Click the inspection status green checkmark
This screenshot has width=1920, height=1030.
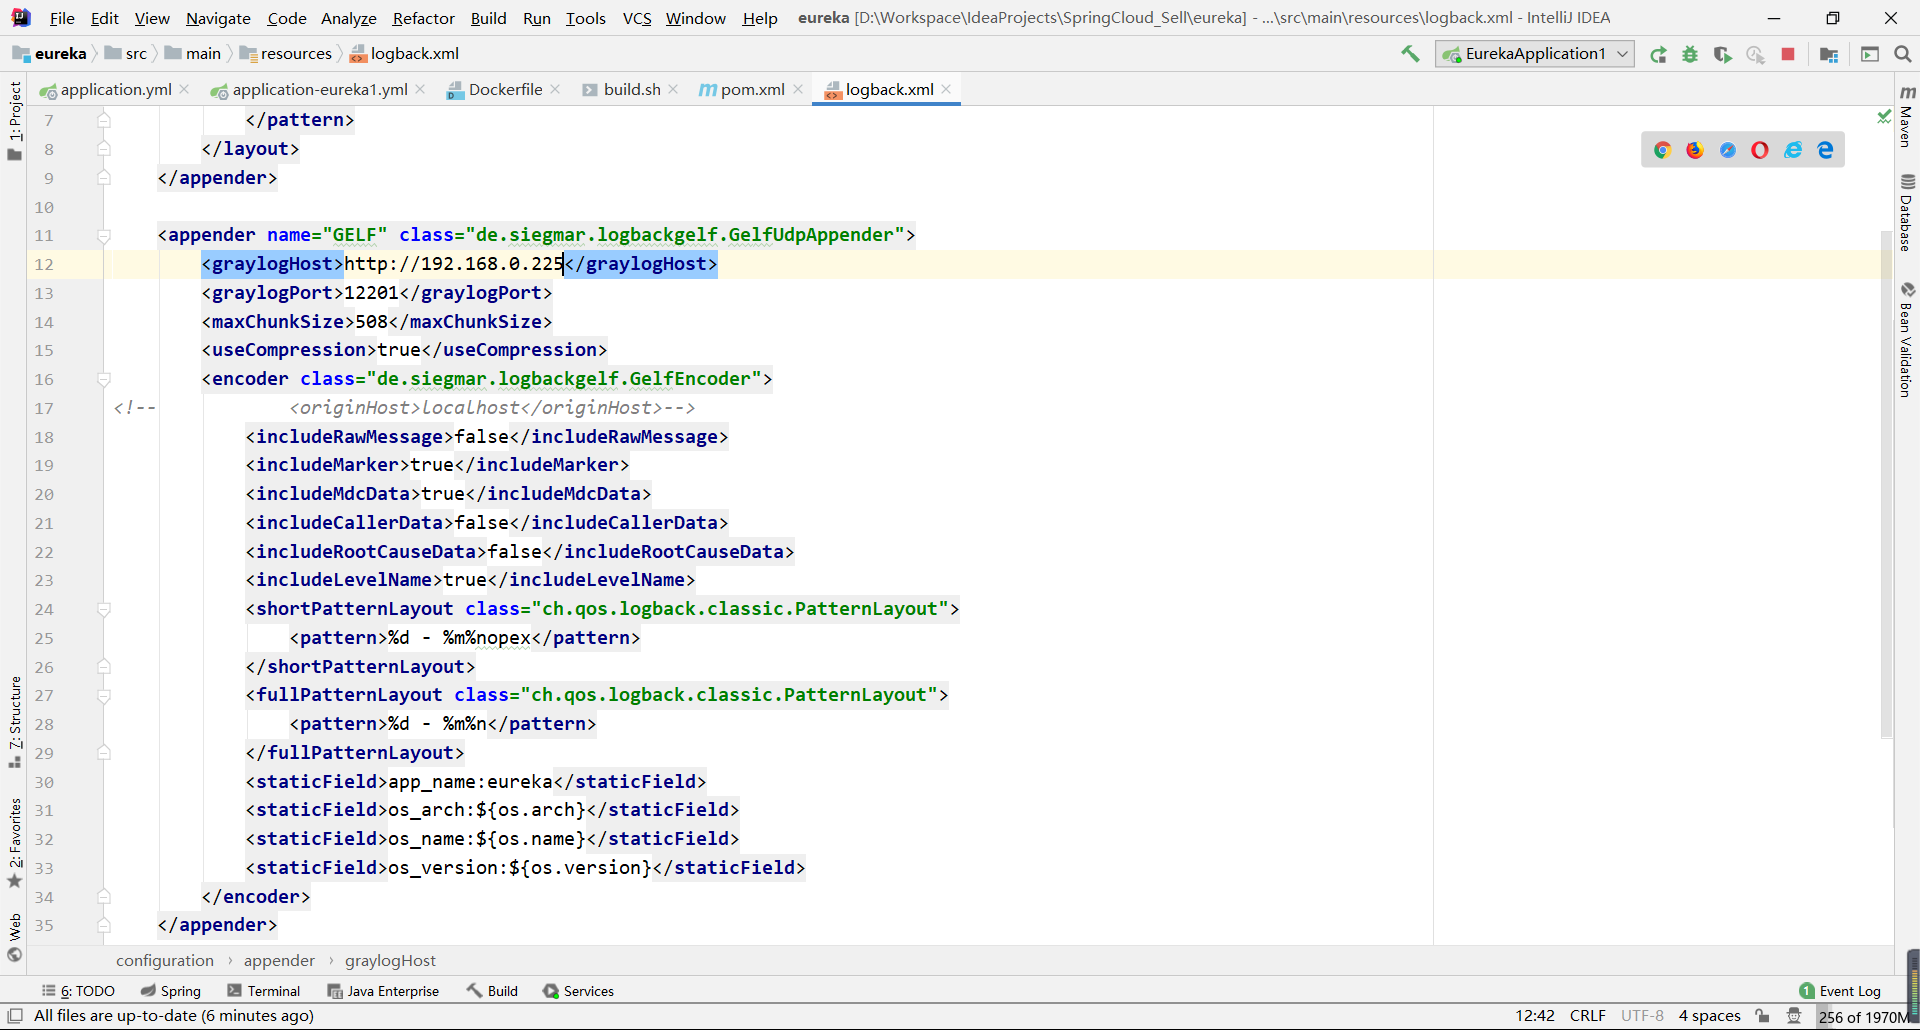[x=1884, y=117]
